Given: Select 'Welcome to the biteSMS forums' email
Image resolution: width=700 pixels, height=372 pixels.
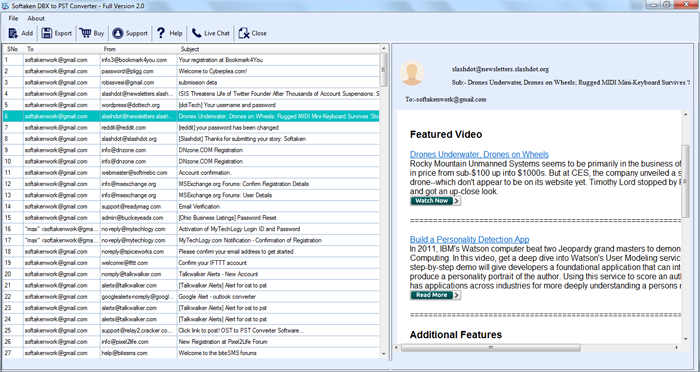Looking at the screenshot, I should point(191,353).
